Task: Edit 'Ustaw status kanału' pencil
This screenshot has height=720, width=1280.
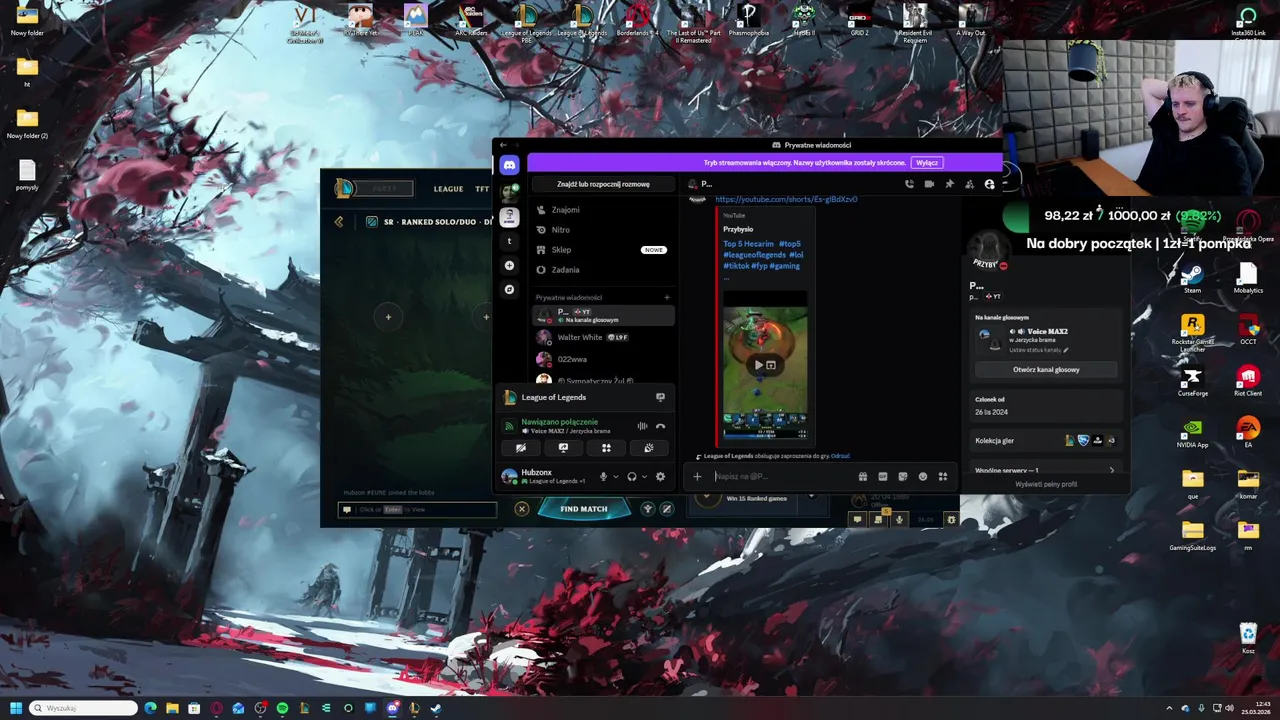Action: tap(1066, 350)
